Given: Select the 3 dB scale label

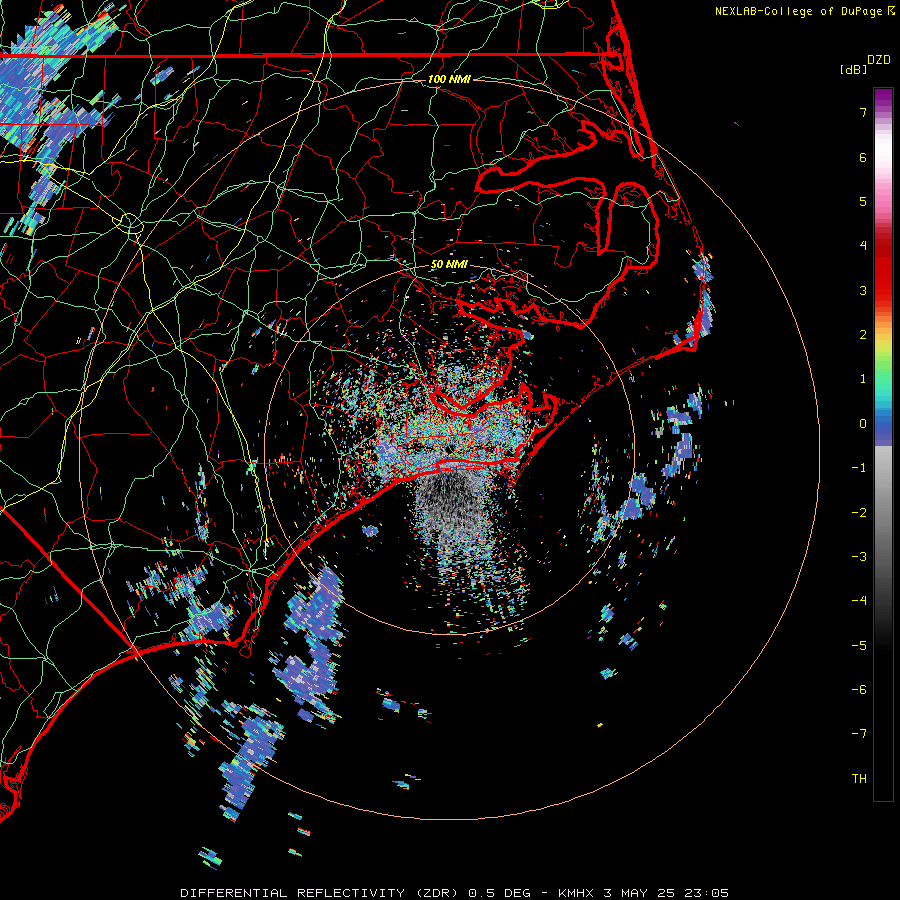Looking at the screenshot, I should point(863,290).
